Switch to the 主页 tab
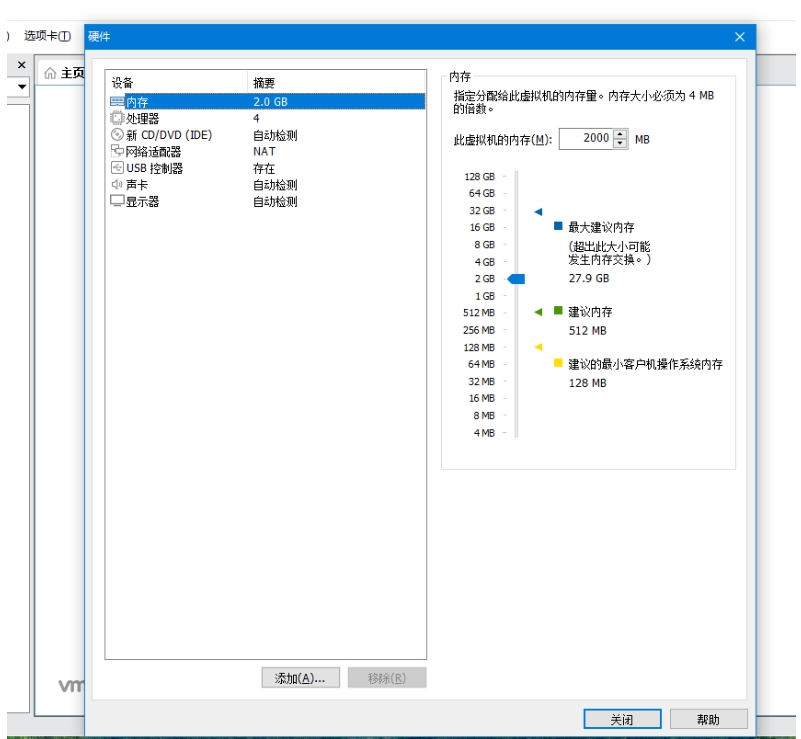 (62, 71)
